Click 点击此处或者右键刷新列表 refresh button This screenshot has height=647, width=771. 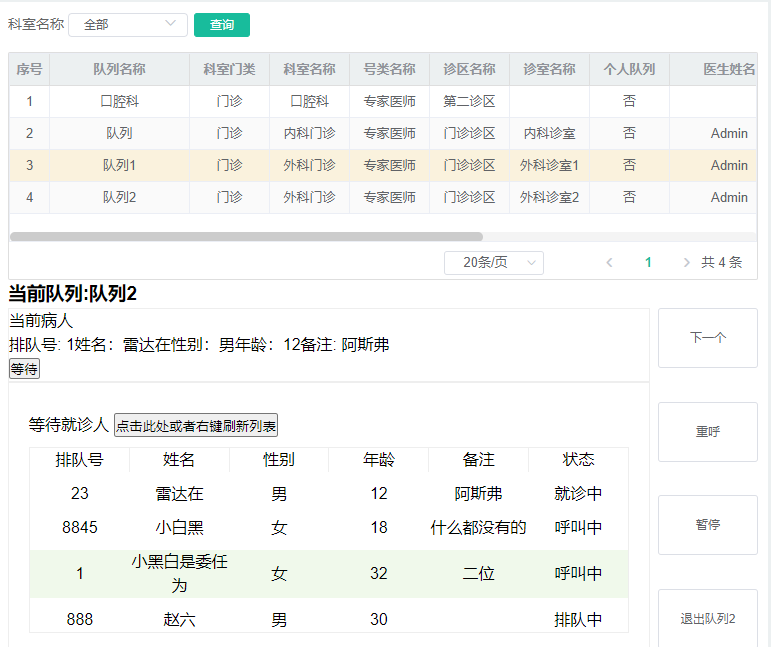click(196, 425)
